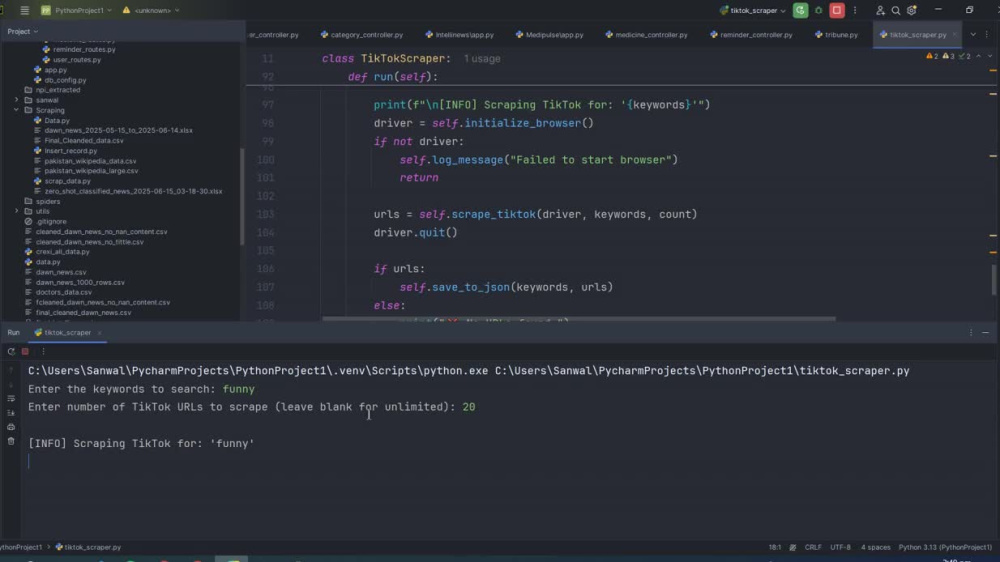Stop the process with the Run panel red square
The image size is (1000, 562).
click(26, 351)
